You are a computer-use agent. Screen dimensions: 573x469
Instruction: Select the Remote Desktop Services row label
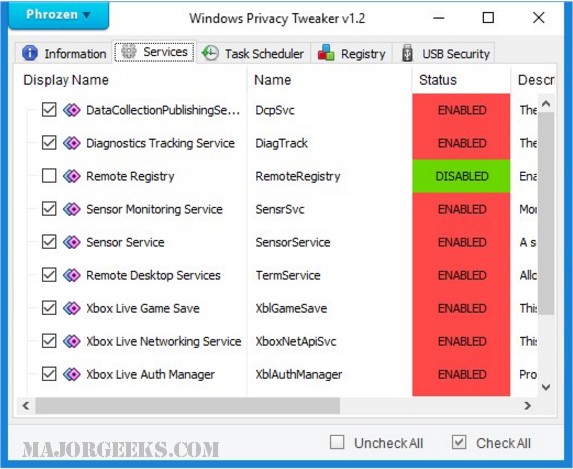pyautogui.click(x=153, y=275)
